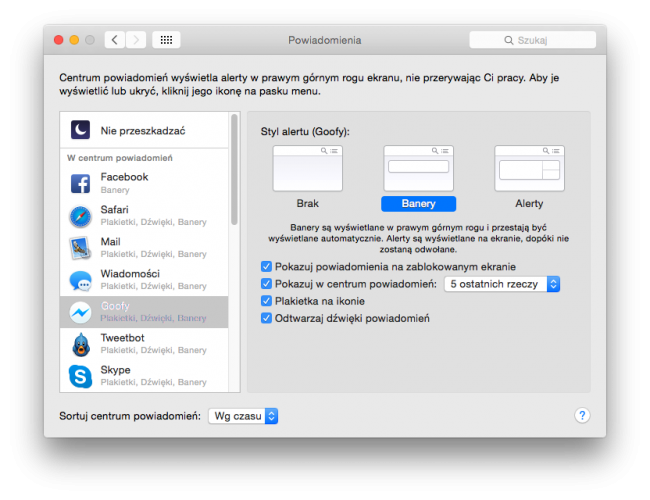Click the yellow minimize window button
650x500 pixels.
pyautogui.click(x=74, y=40)
